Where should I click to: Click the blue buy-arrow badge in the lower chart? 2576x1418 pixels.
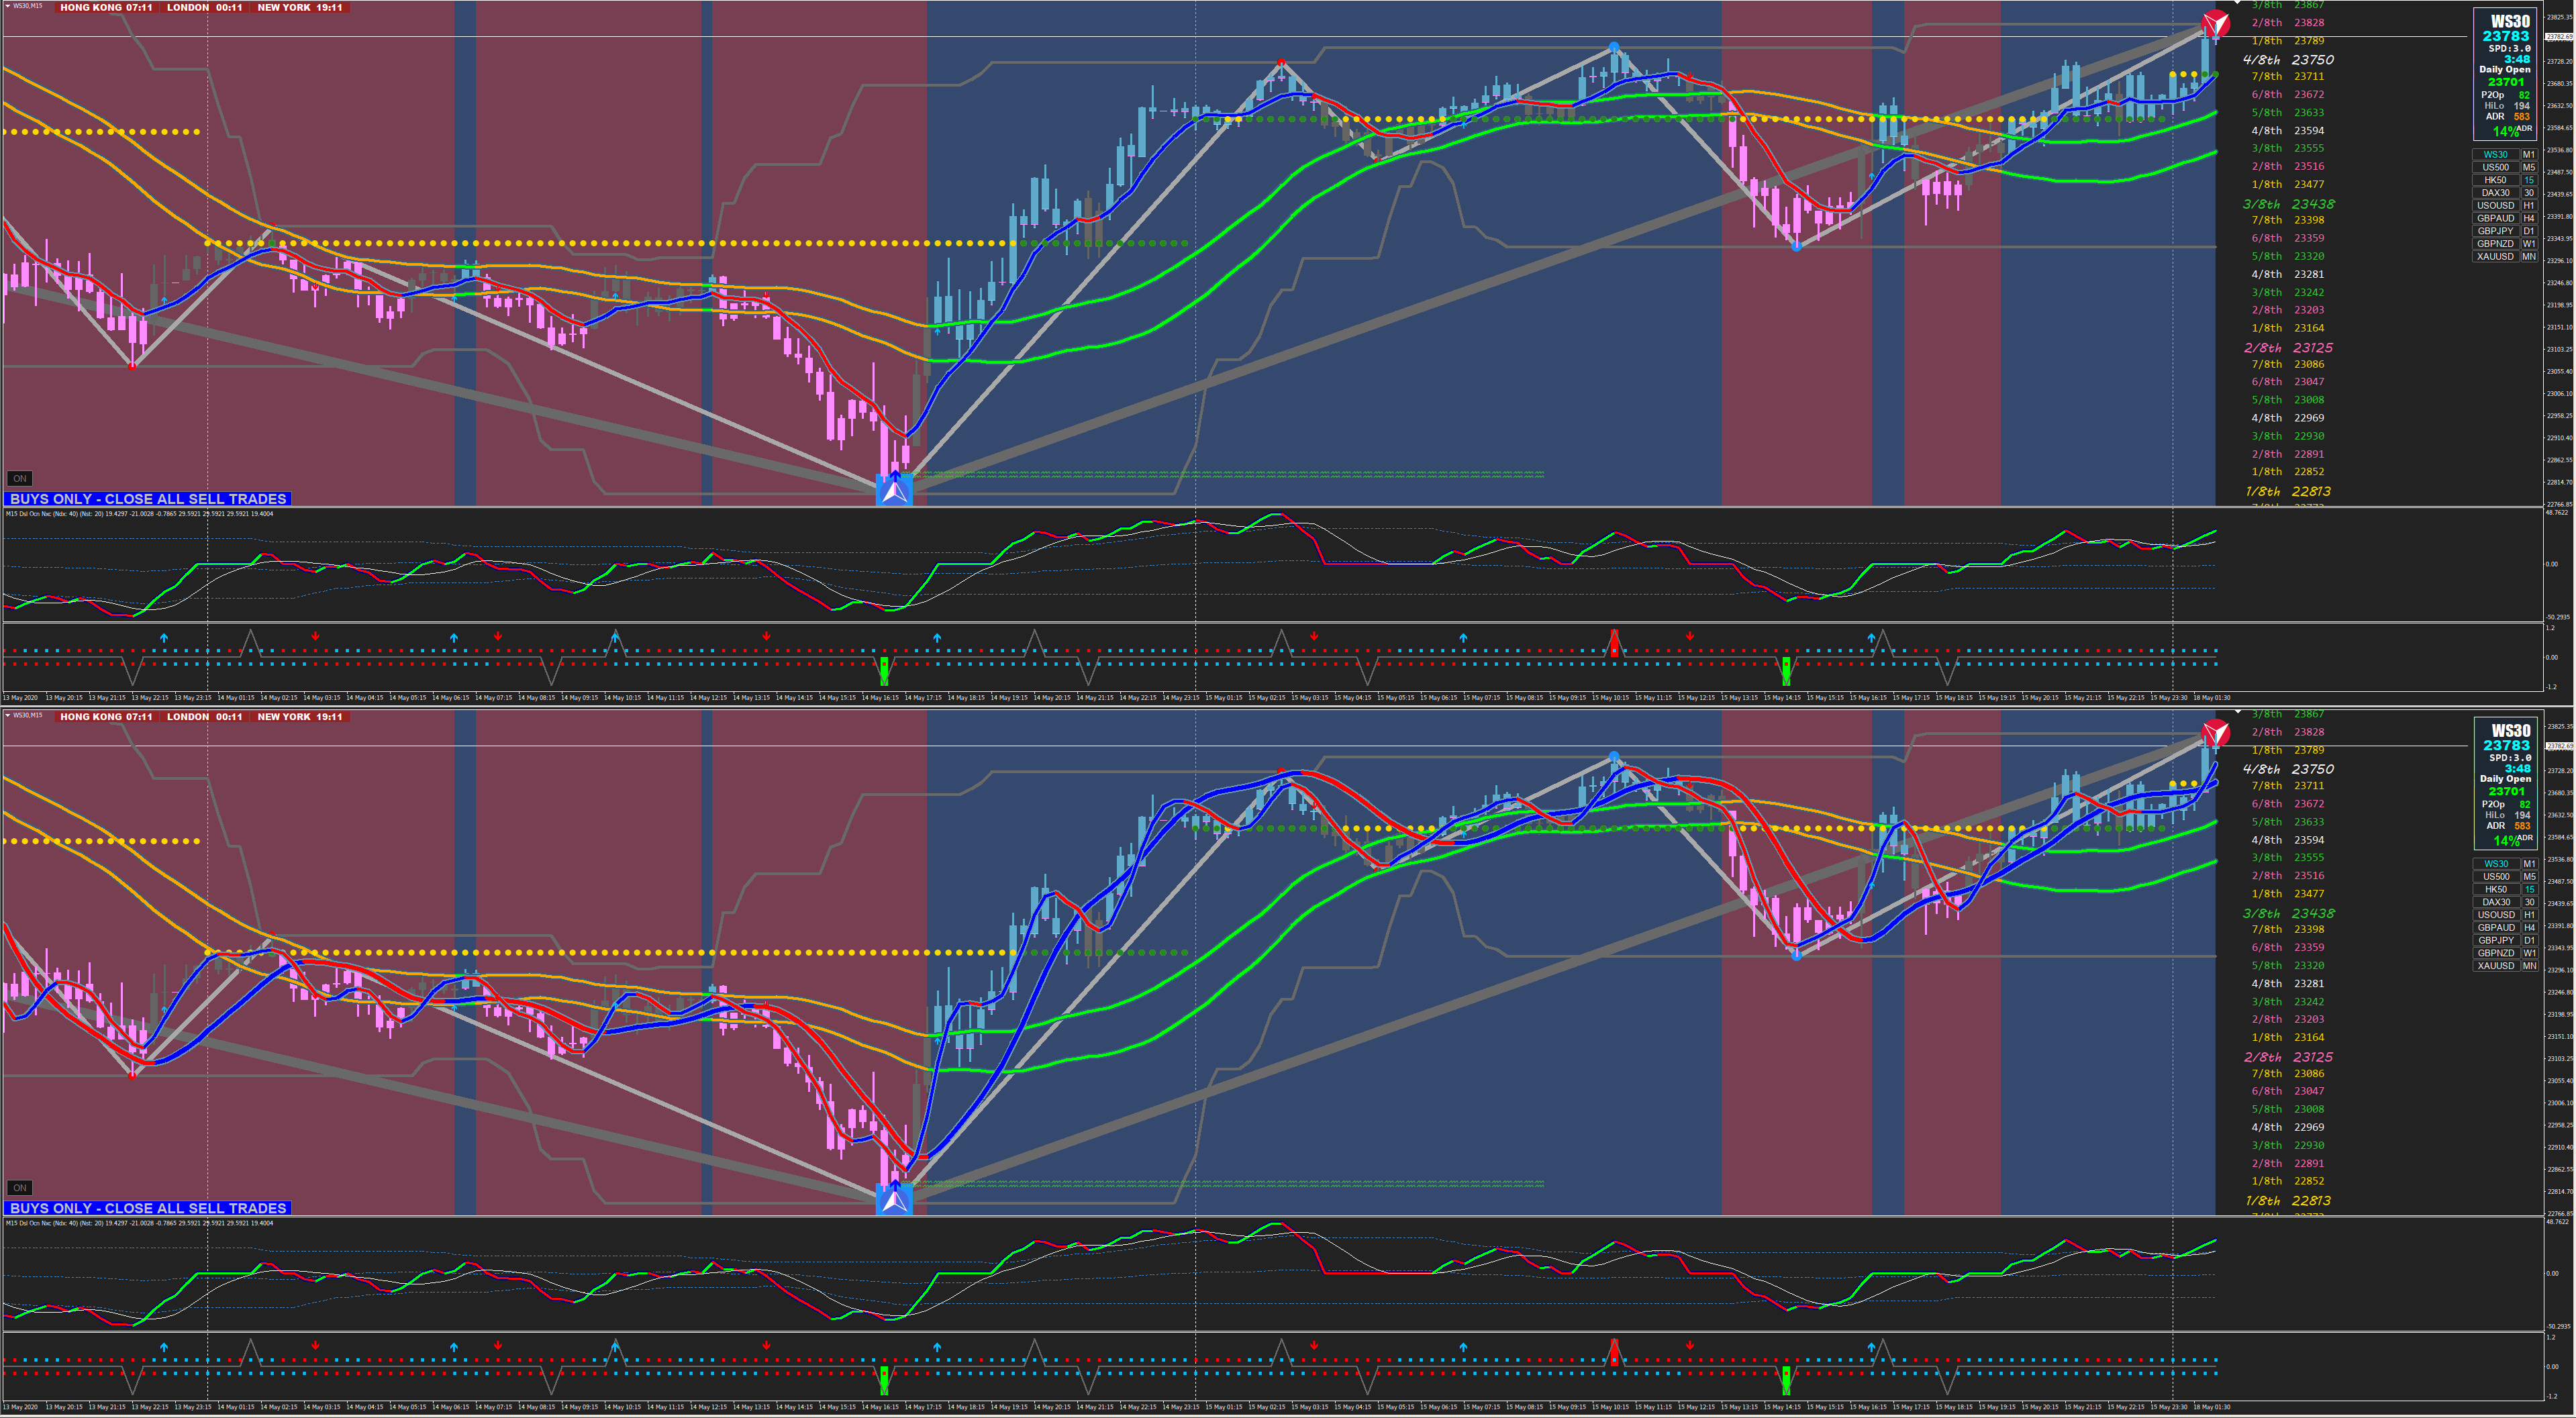[x=894, y=1199]
